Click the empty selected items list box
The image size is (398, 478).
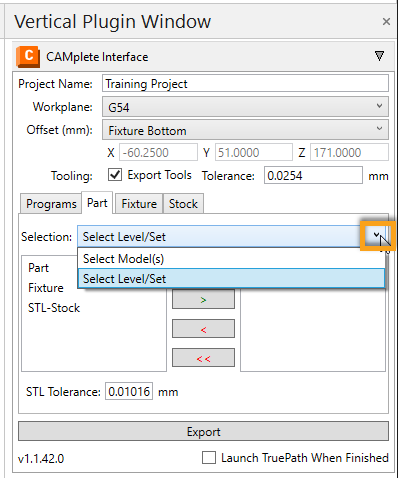(313, 330)
